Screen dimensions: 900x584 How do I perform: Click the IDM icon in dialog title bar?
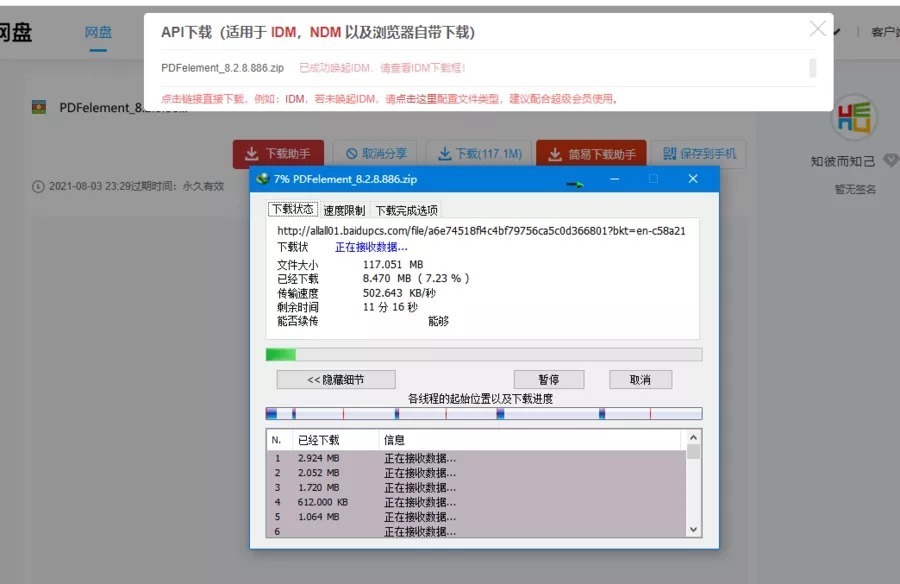(x=263, y=179)
